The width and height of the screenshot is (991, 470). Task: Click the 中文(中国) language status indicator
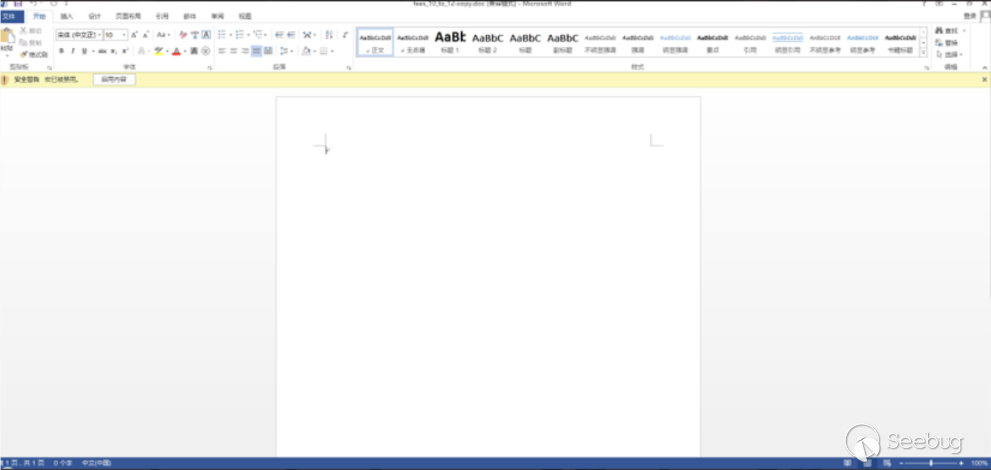pos(96,464)
